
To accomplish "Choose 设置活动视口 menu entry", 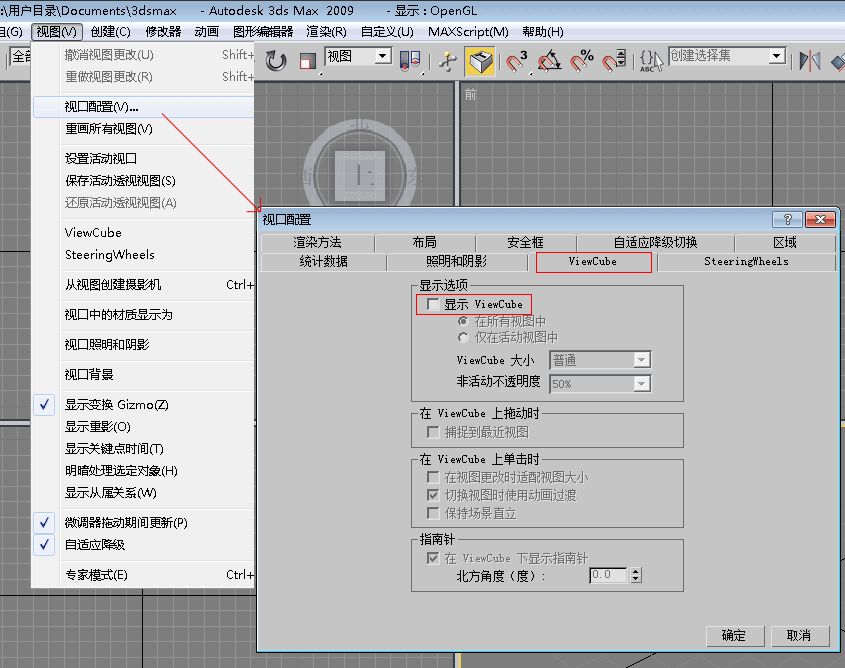I will (144, 158).
